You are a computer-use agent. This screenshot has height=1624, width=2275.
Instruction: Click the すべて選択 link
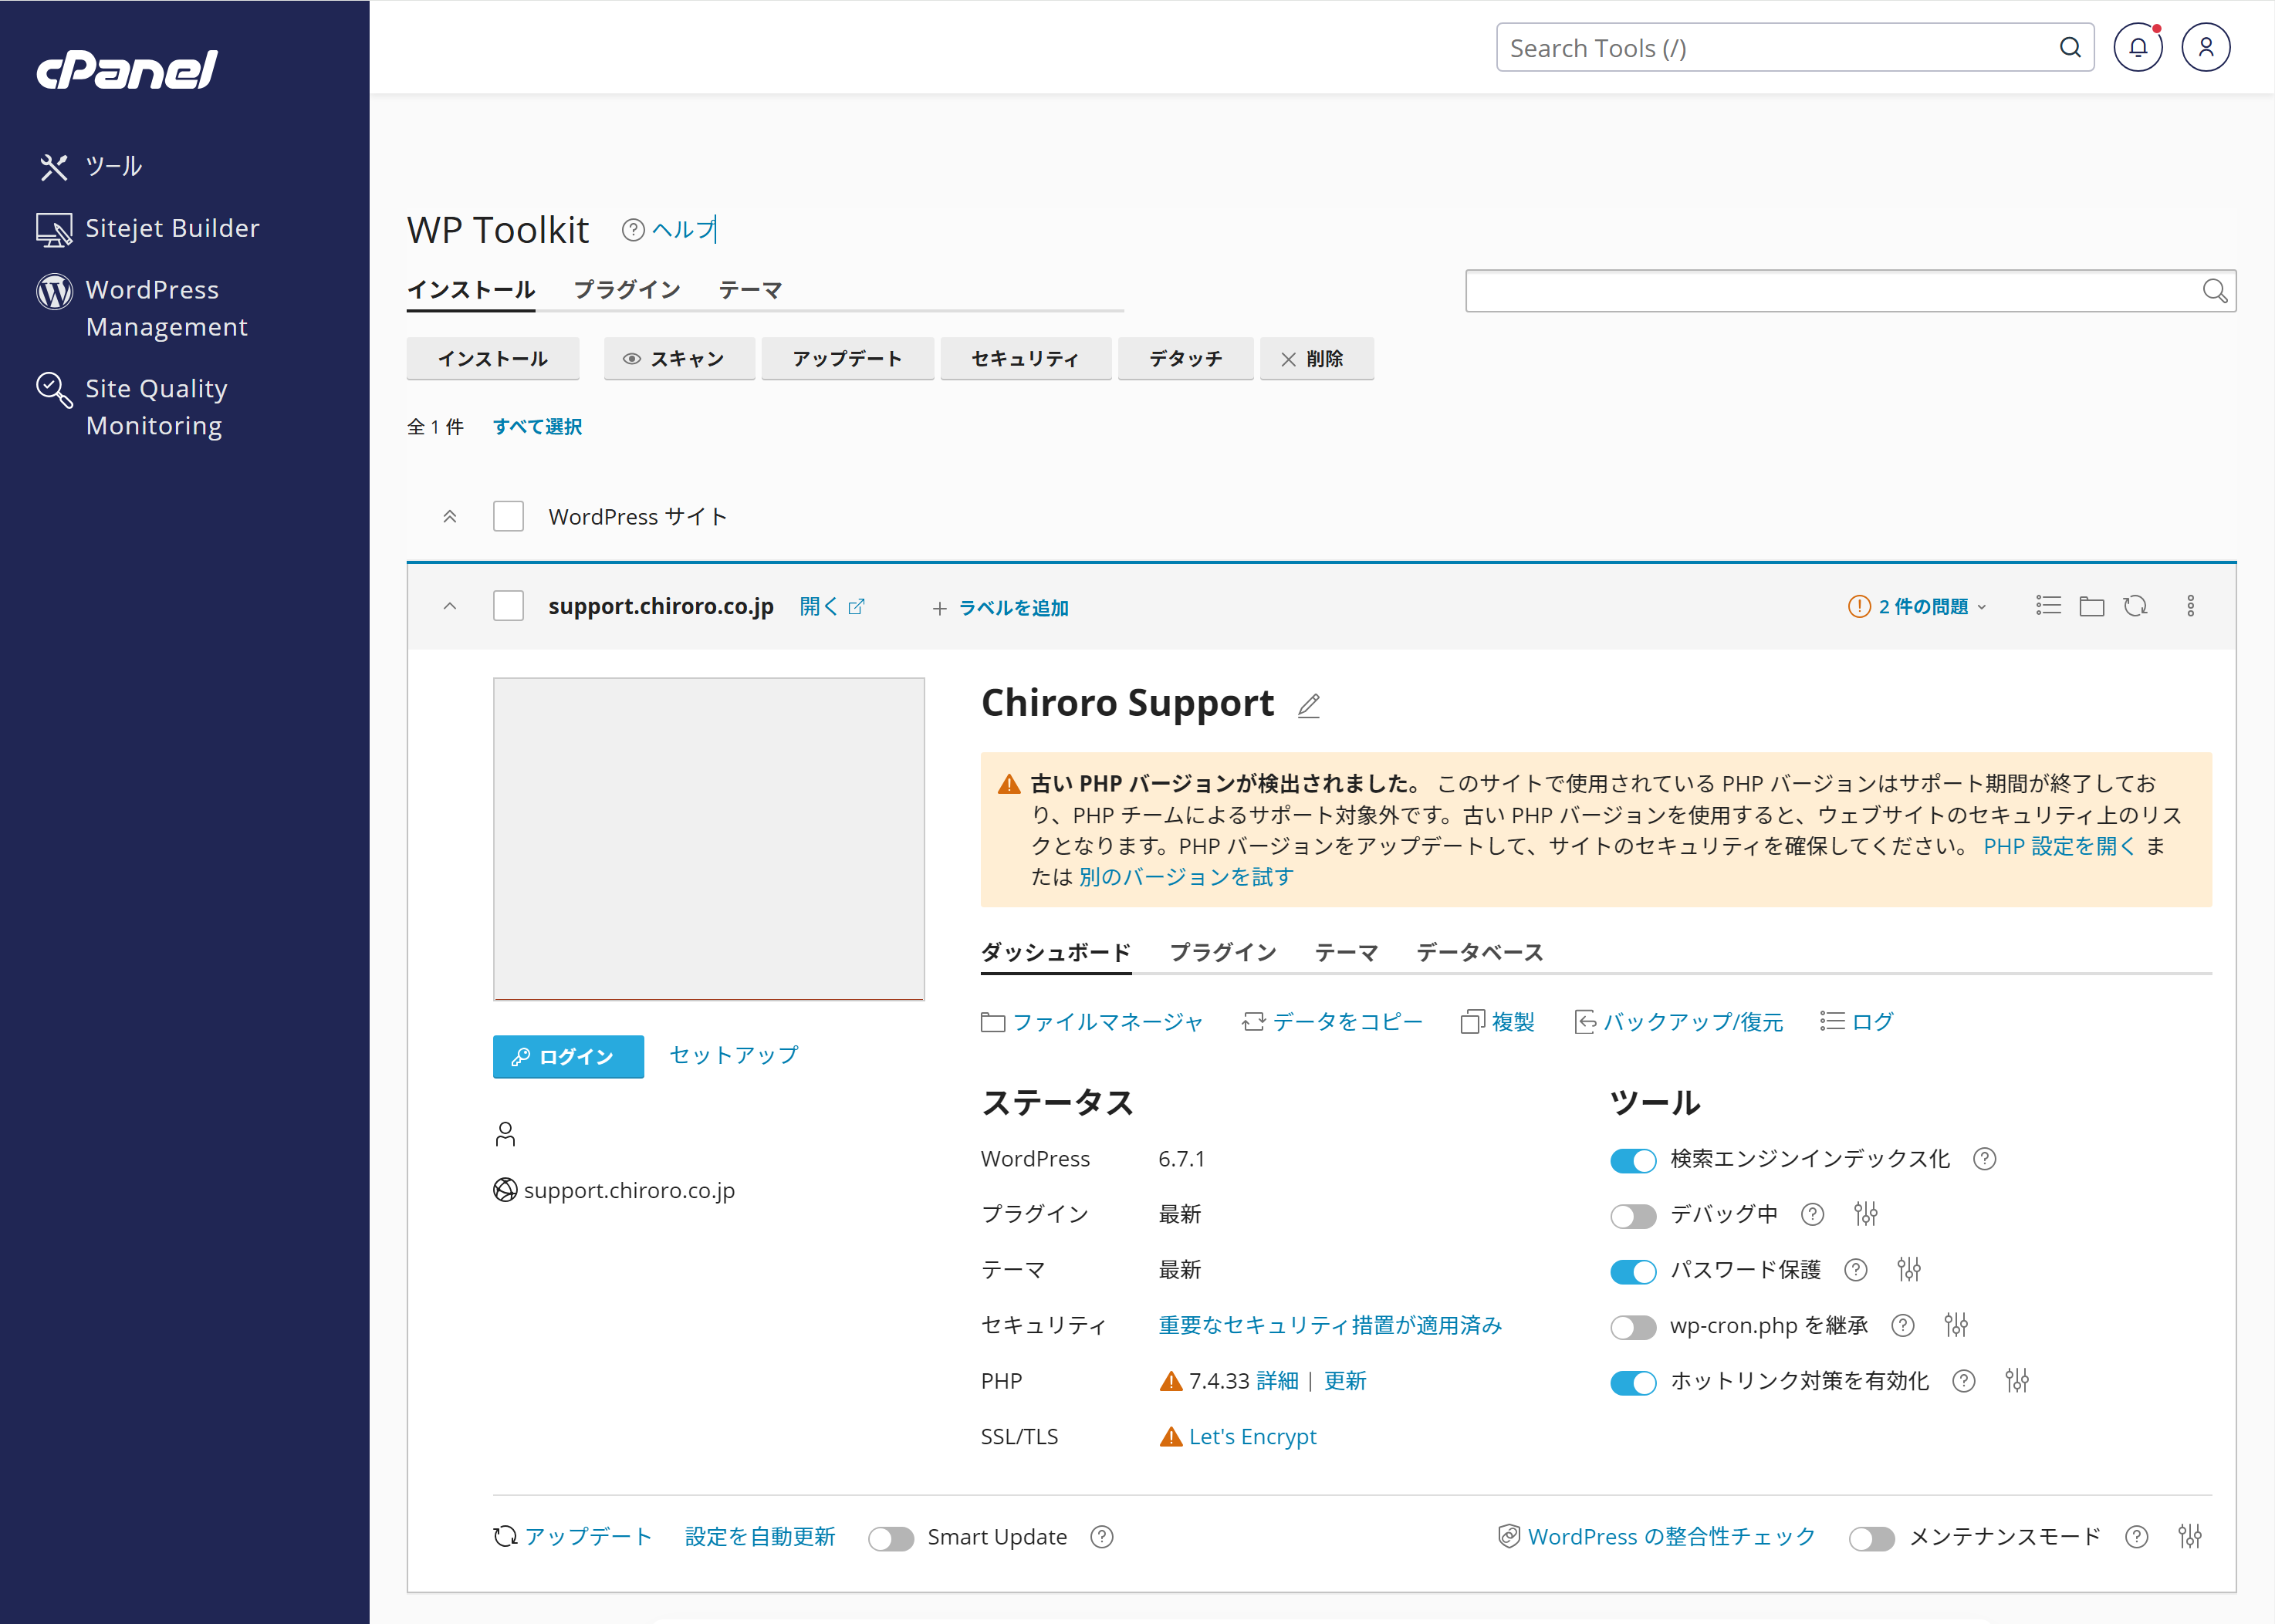[x=537, y=427]
